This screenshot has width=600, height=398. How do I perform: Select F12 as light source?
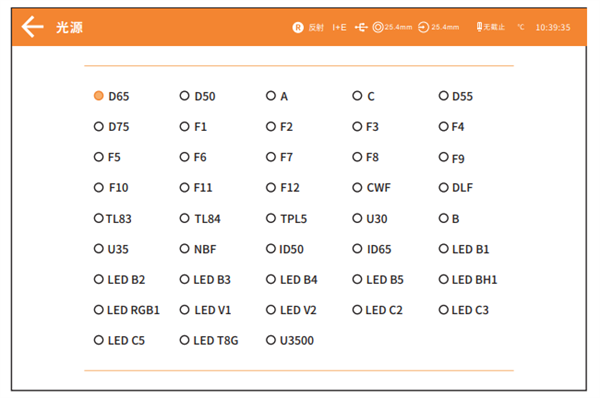click(271, 188)
